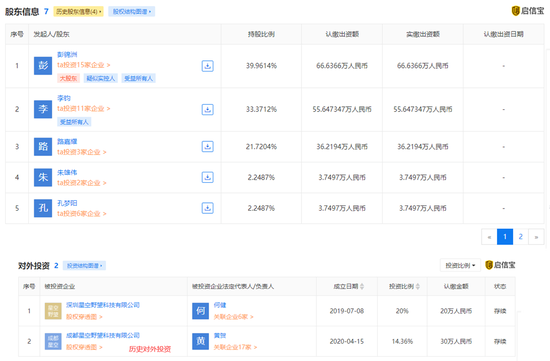Open shareholder 彭锦洲's profile link
Viewport: 550px width, 361px height.
67,55
